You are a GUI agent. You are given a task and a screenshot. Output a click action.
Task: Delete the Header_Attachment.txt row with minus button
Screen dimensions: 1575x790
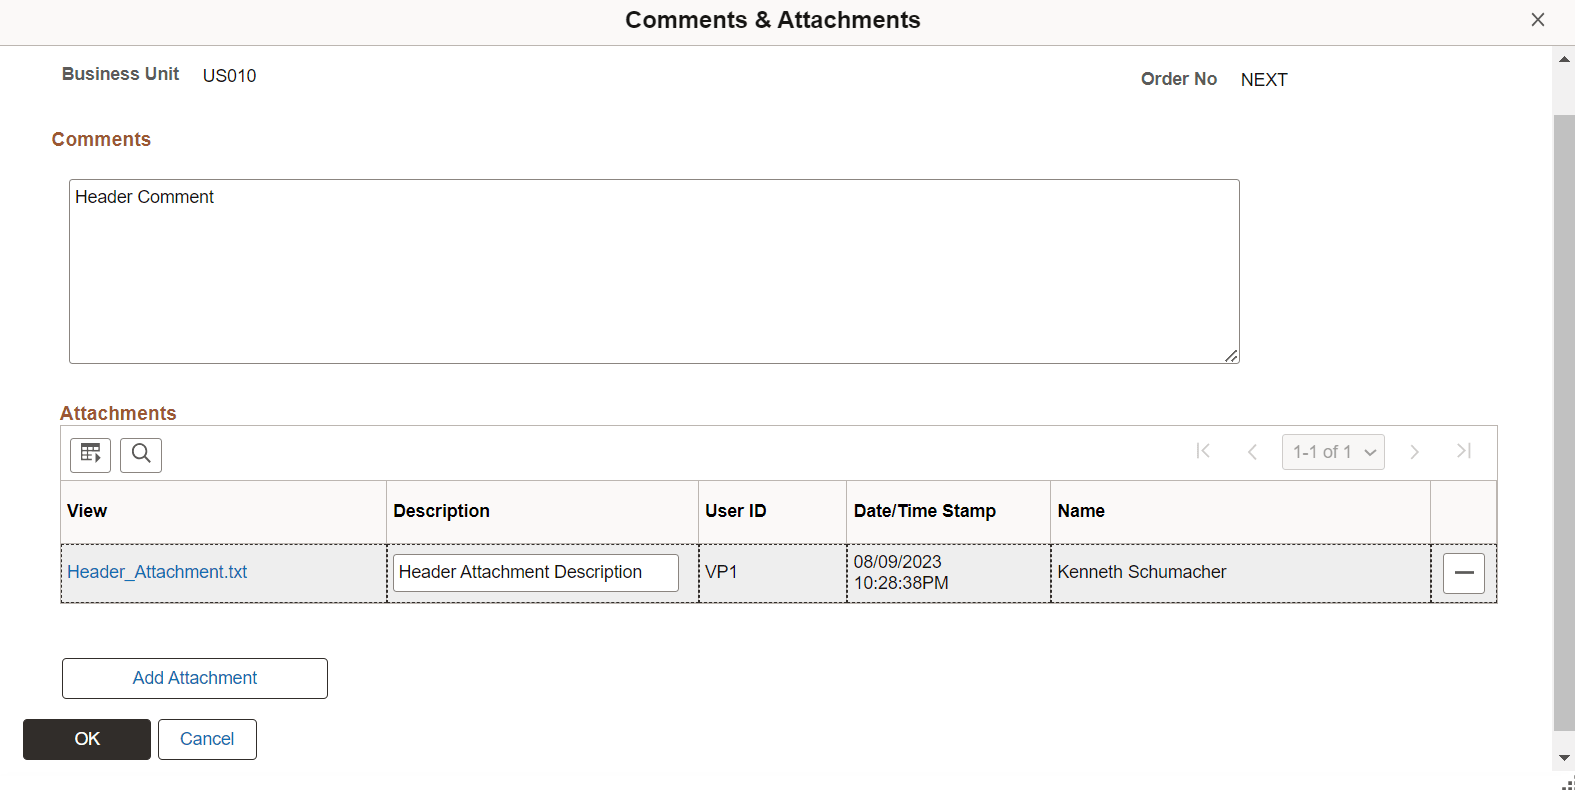[x=1464, y=573]
